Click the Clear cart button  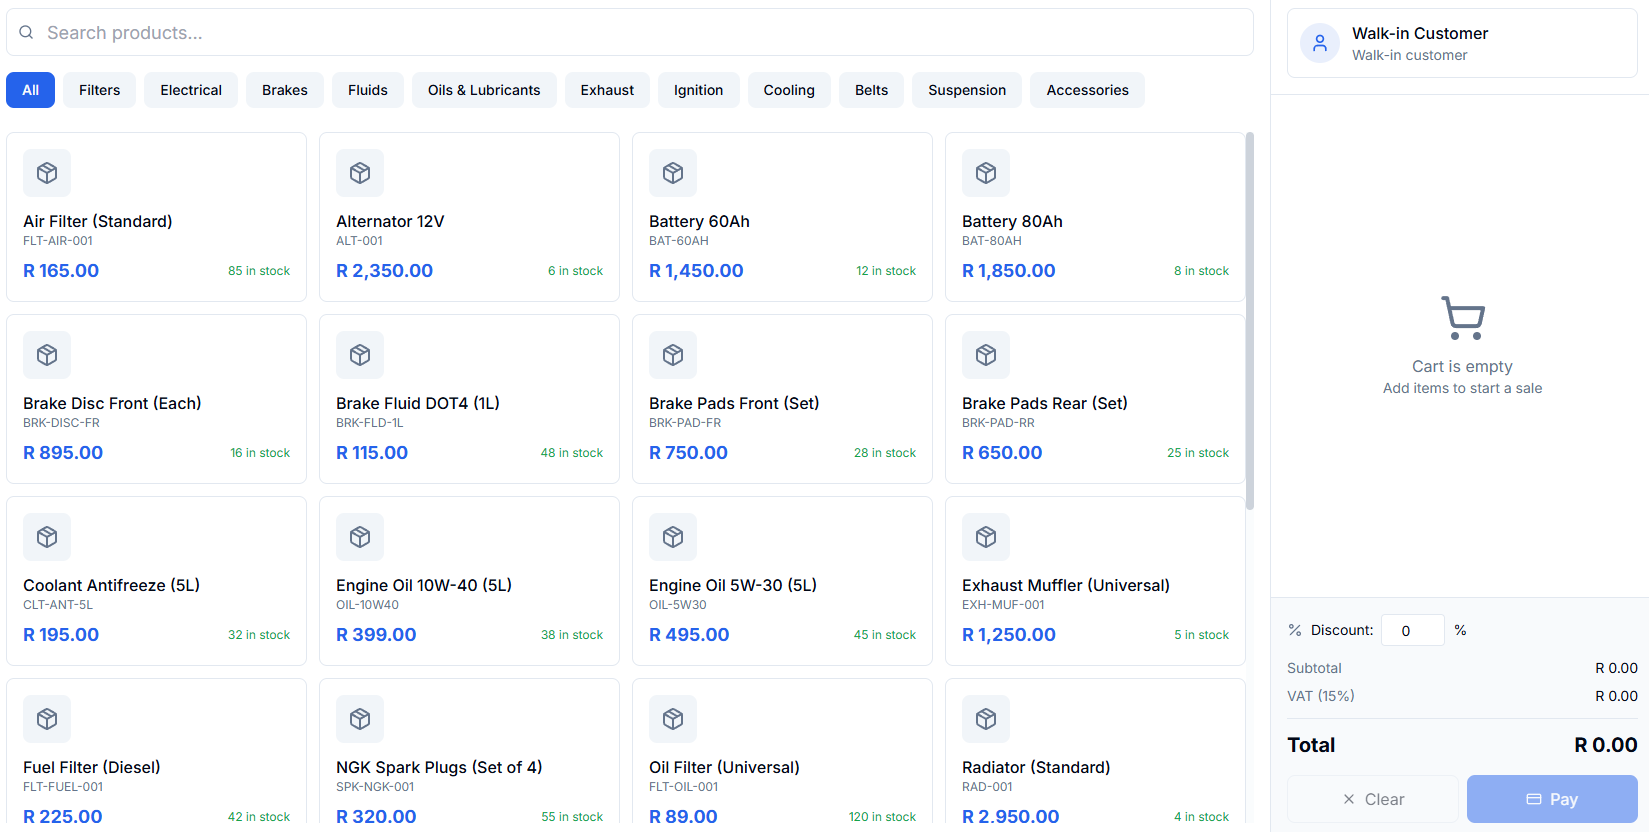coord(1373,799)
